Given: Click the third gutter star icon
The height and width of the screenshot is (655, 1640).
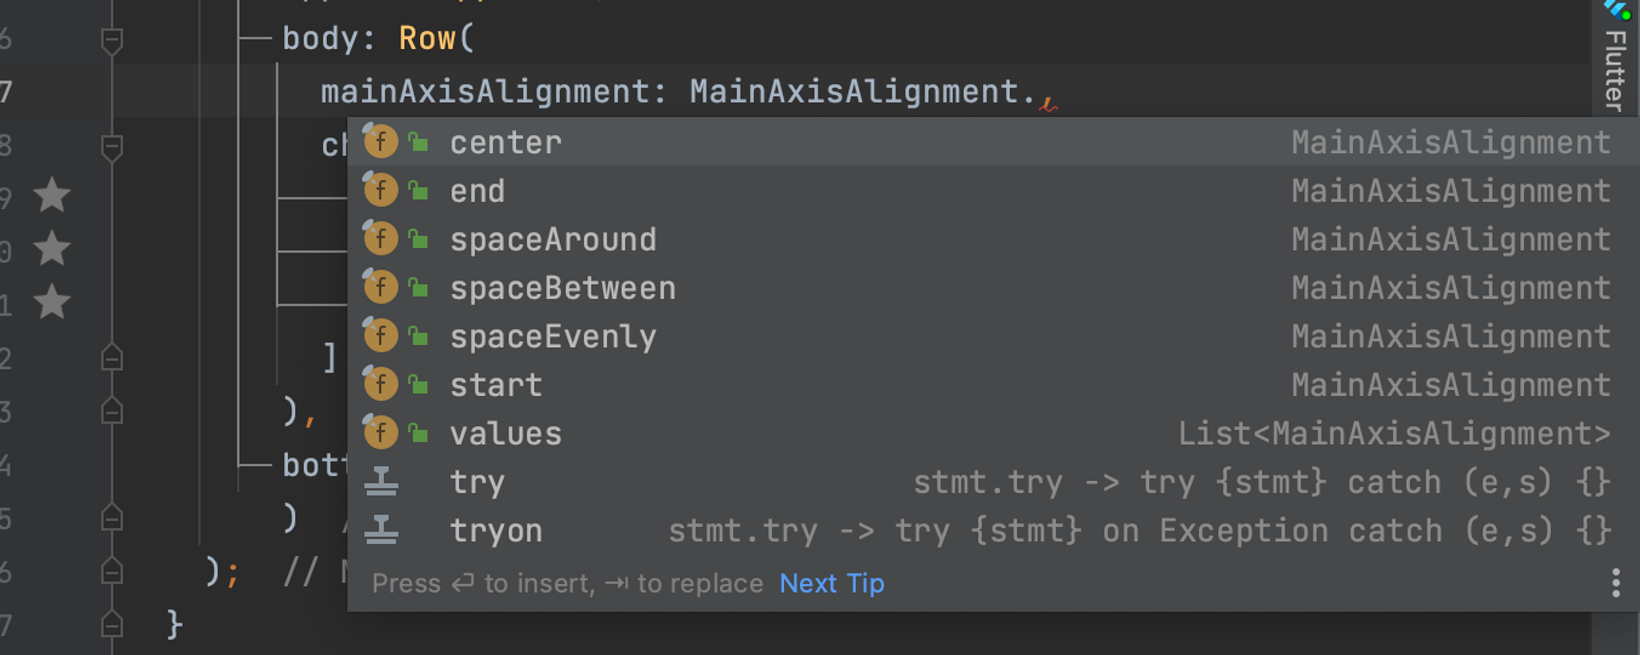Looking at the screenshot, I should [x=52, y=301].
